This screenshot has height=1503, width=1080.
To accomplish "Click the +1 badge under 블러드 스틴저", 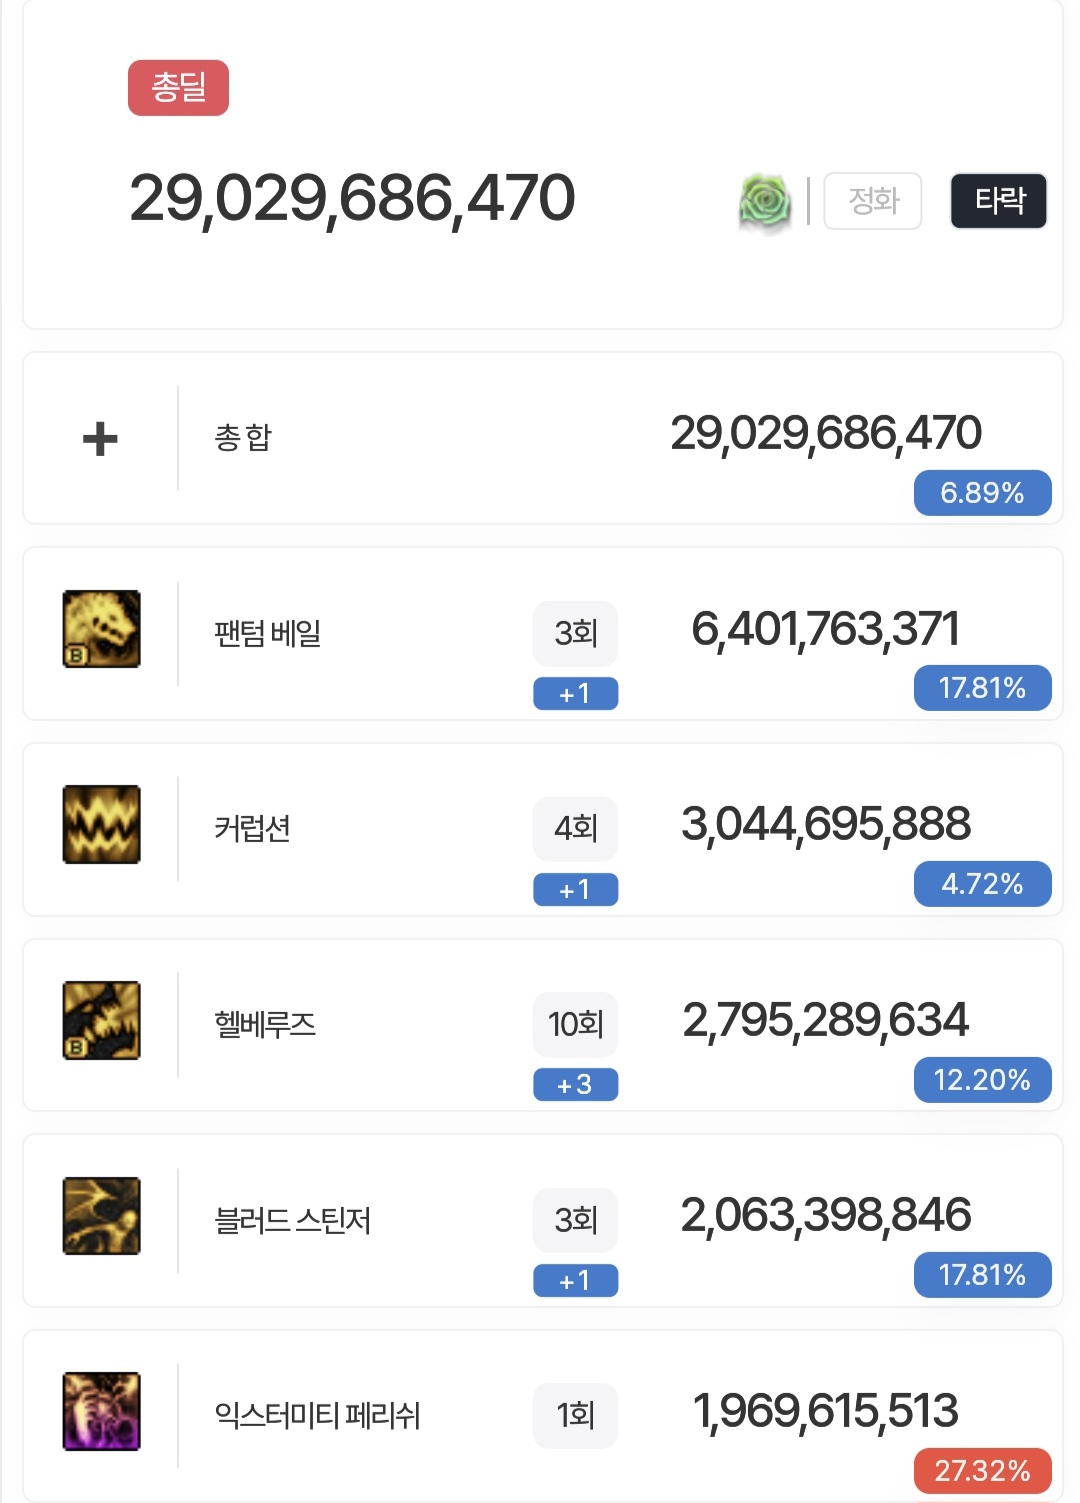I will click(575, 1280).
